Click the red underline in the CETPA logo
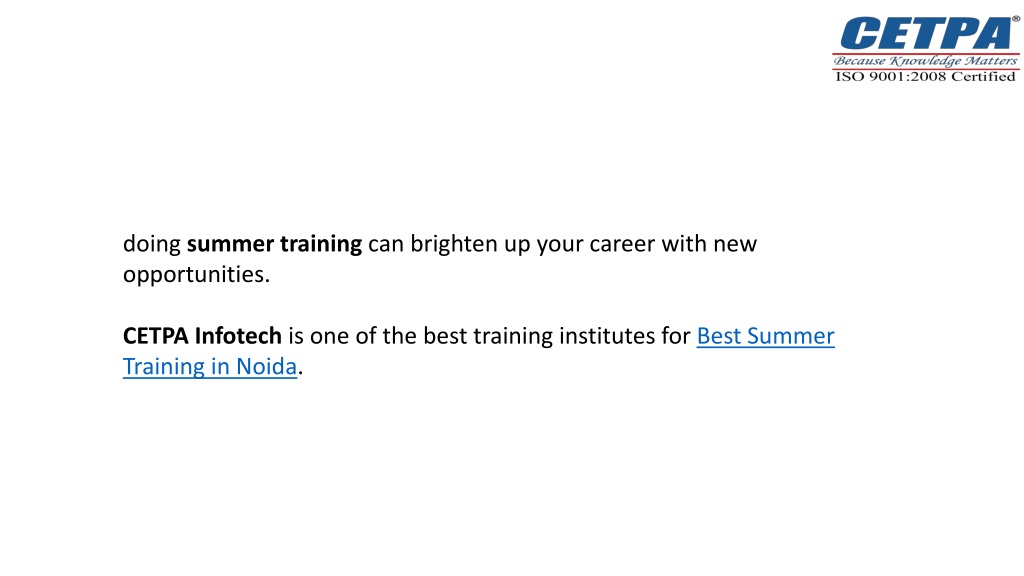Screen dimensions: 1024x576 pyautogui.click(x=925, y=54)
